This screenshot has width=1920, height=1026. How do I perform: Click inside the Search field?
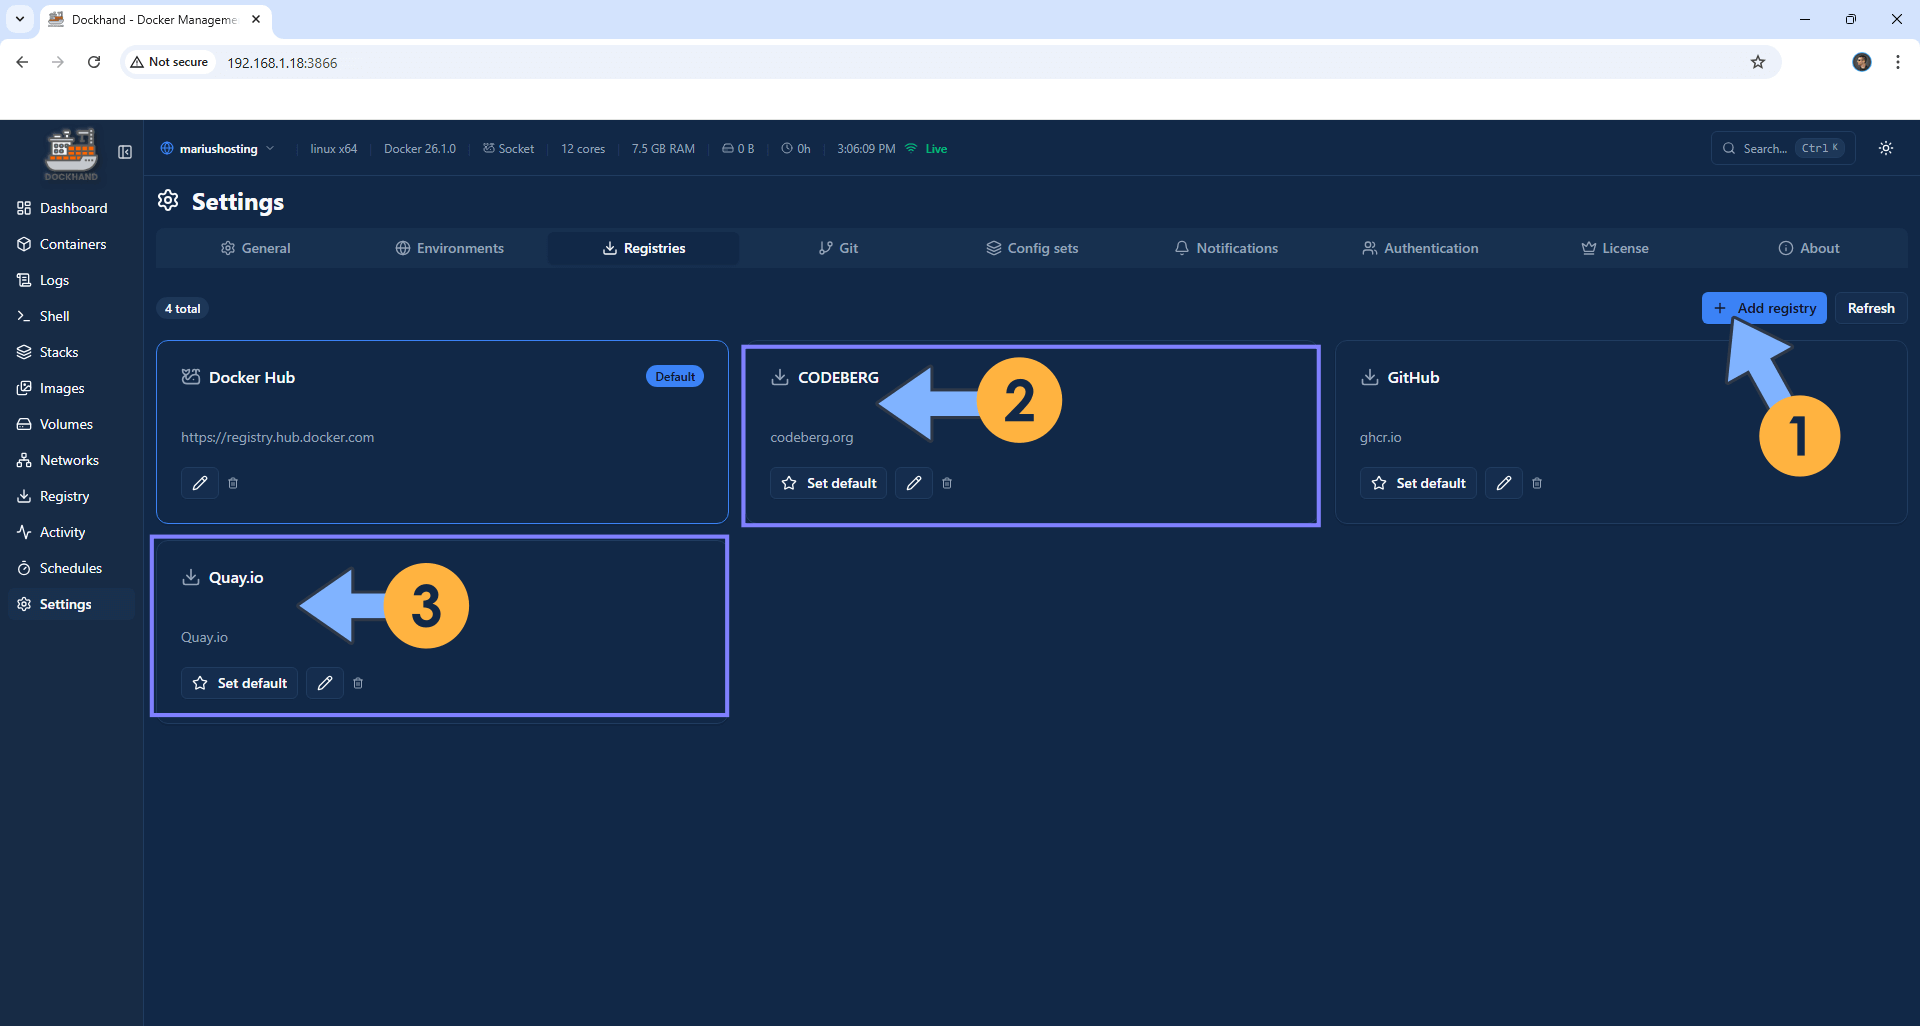click(1770, 148)
